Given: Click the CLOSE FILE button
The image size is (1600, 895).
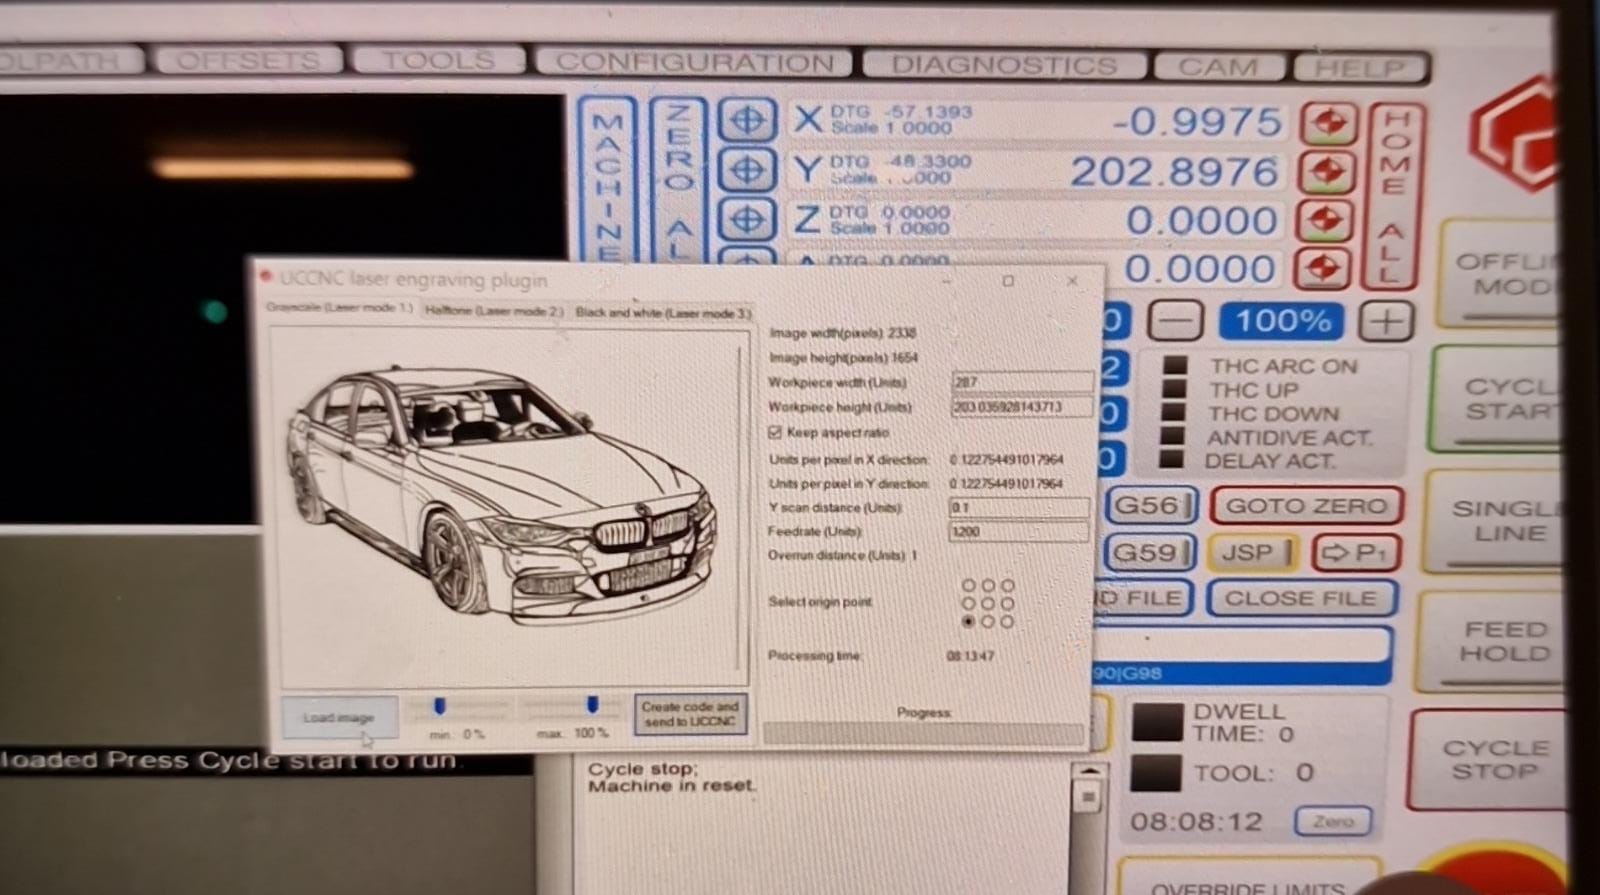Looking at the screenshot, I should pyautogui.click(x=1300, y=598).
